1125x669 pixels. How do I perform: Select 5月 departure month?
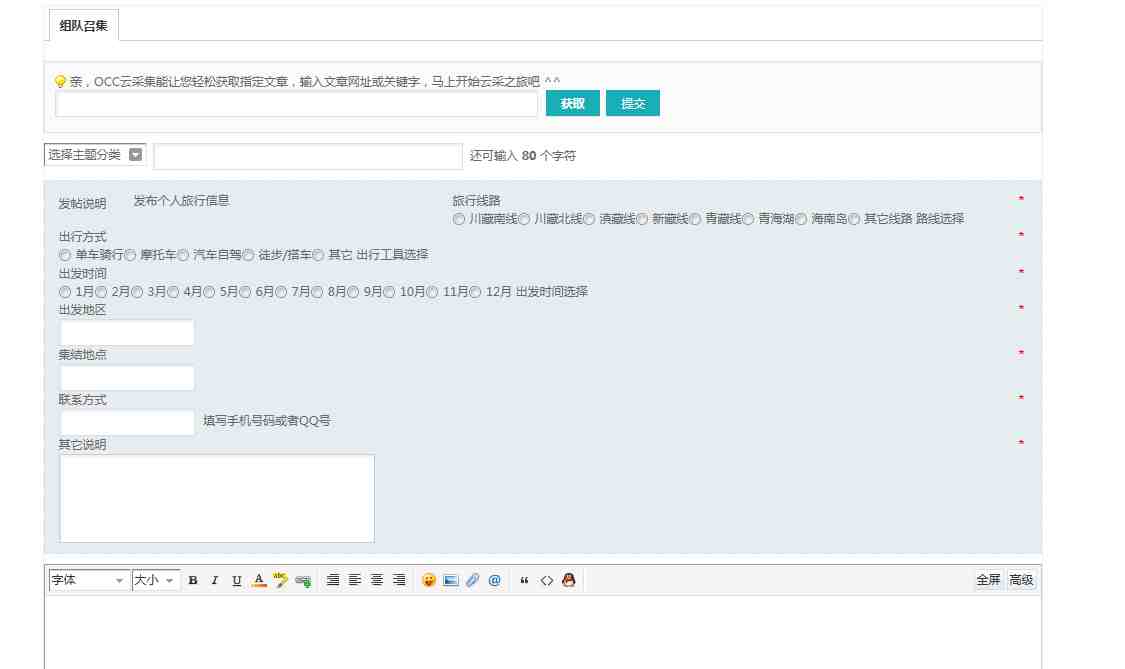pyautogui.click(x=209, y=292)
